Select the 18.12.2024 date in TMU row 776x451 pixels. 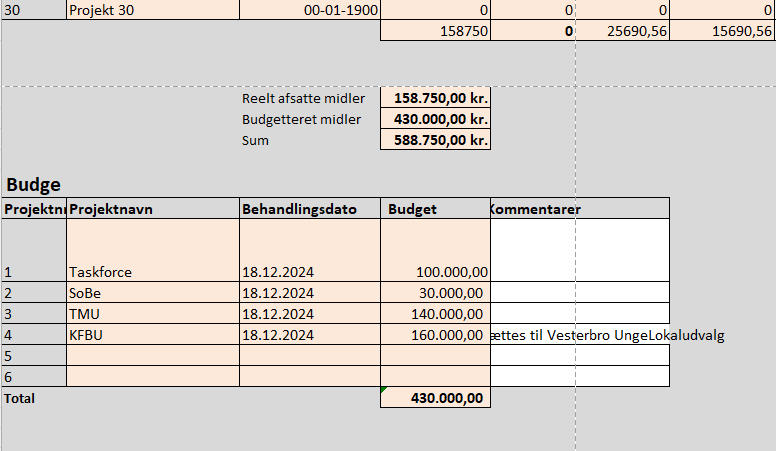click(310, 313)
